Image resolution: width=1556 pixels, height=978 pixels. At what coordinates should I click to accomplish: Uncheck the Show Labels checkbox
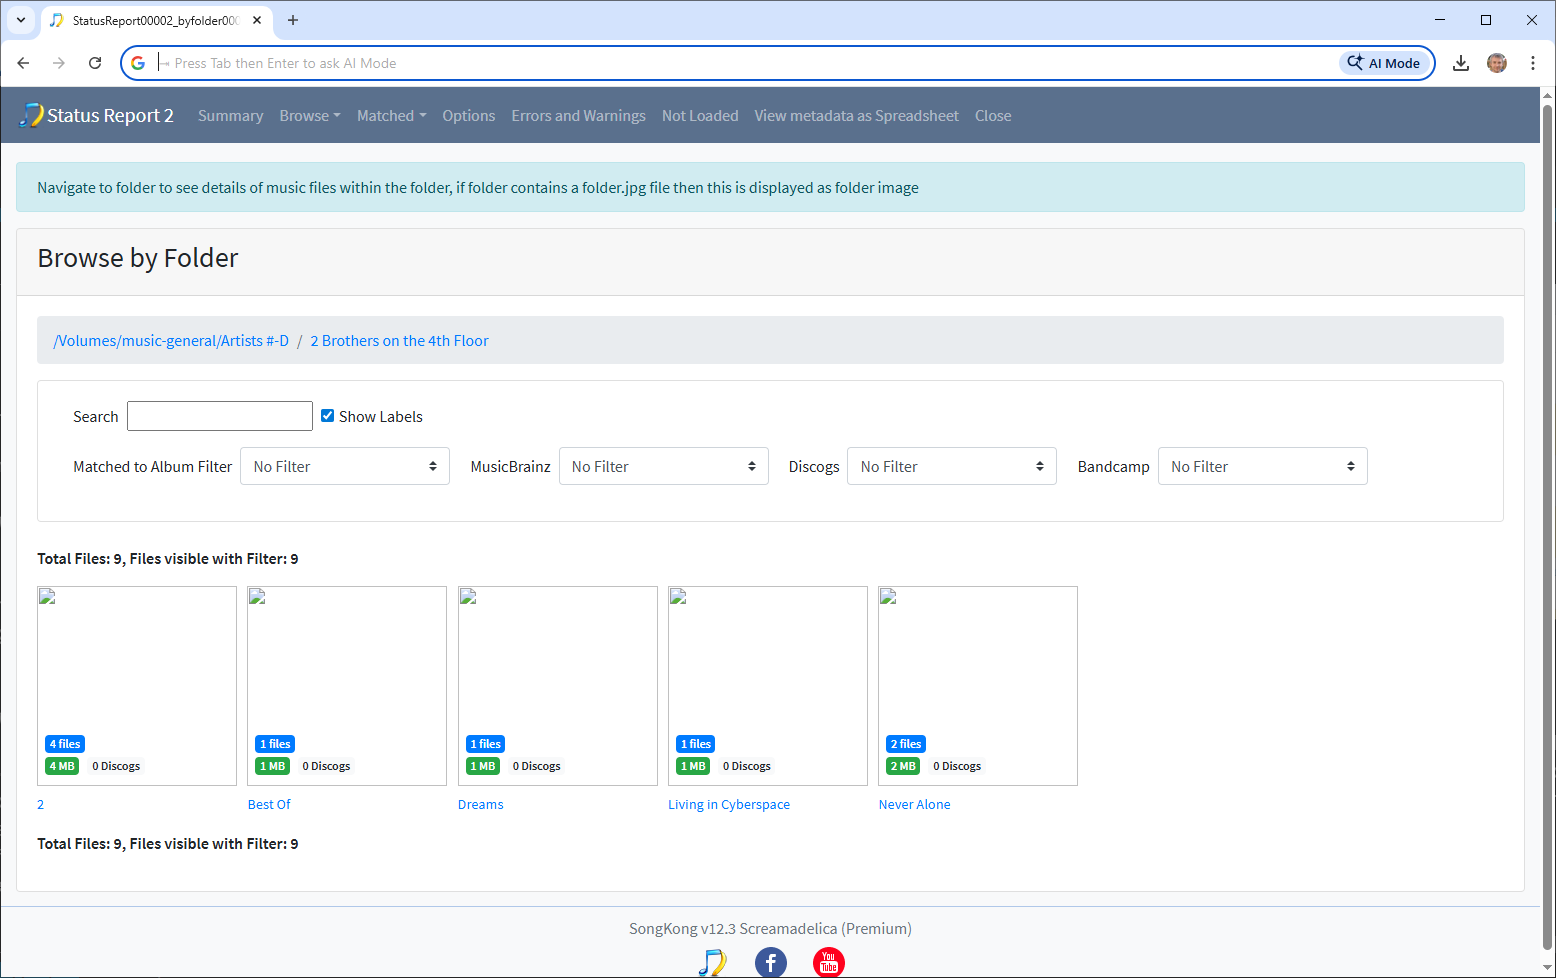click(x=327, y=416)
